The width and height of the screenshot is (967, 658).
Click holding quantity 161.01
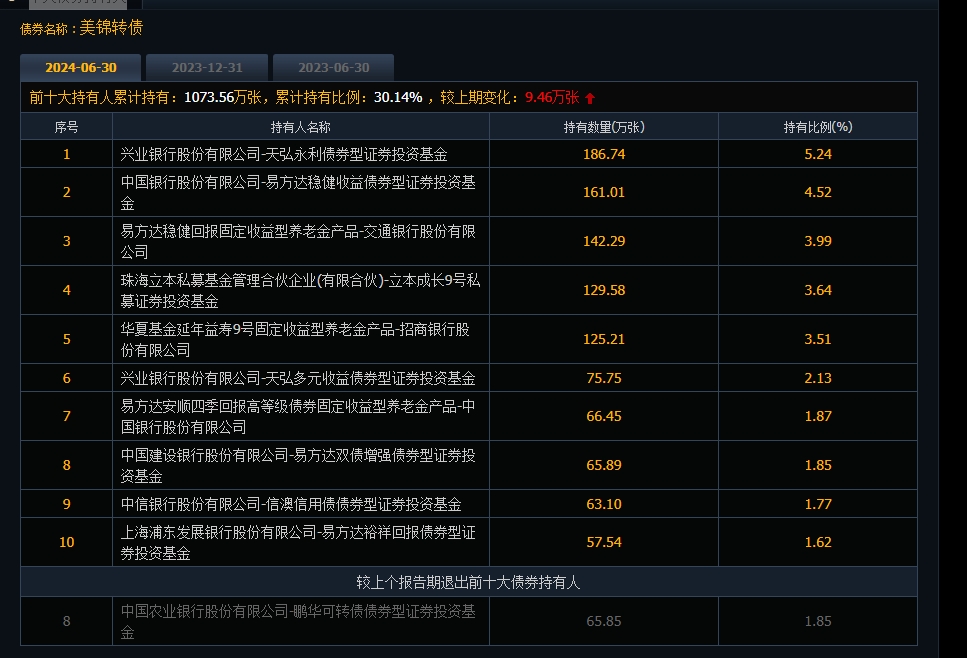(604, 192)
